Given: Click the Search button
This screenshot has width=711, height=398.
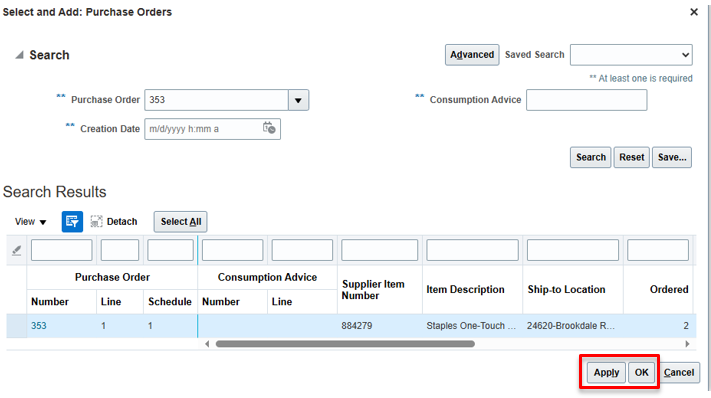Looking at the screenshot, I should 590,157.
